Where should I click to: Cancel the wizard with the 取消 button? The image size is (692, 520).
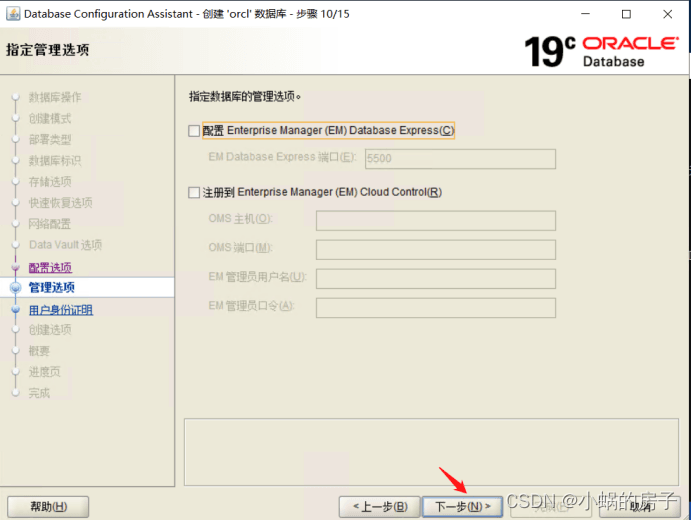[639, 506]
